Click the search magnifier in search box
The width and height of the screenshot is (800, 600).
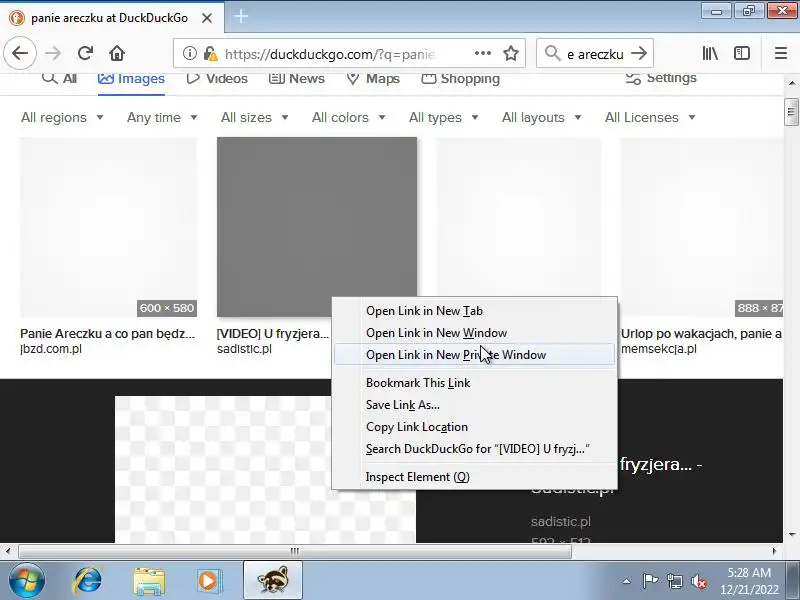552,53
